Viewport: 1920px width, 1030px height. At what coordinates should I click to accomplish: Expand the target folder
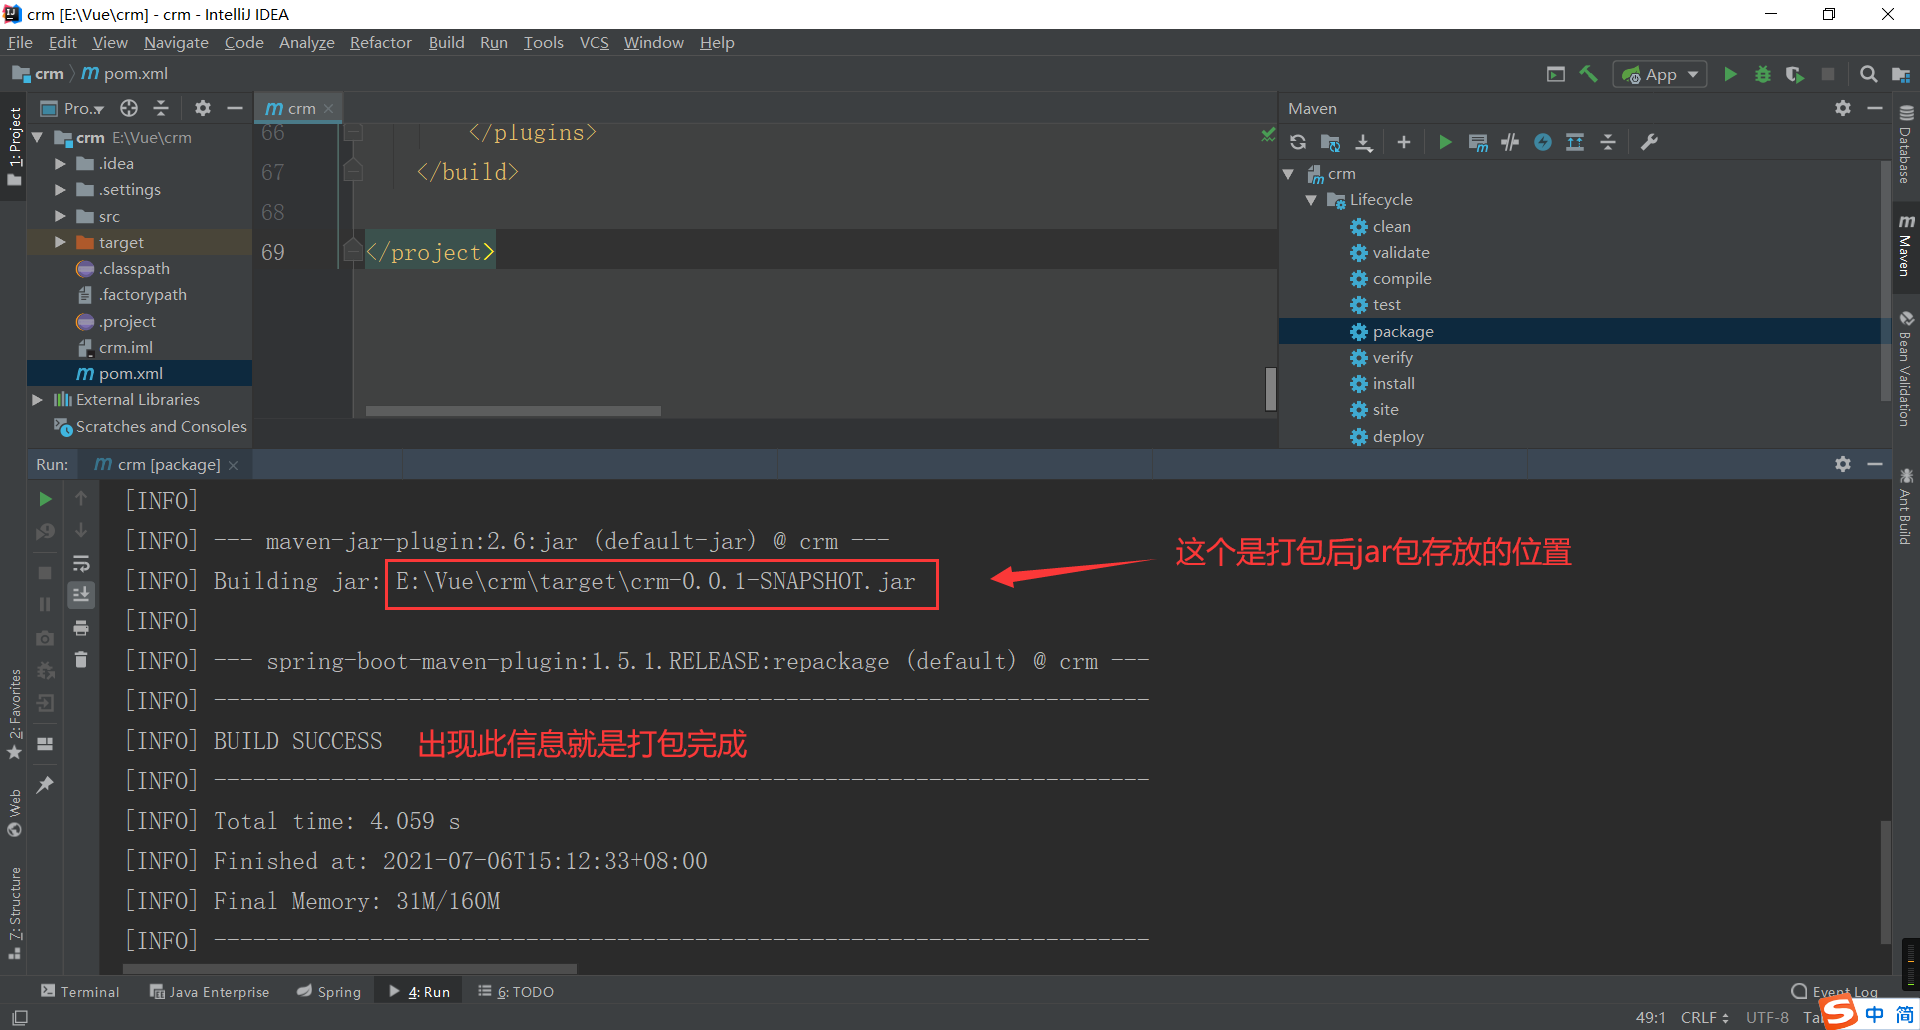[x=60, y=242]
